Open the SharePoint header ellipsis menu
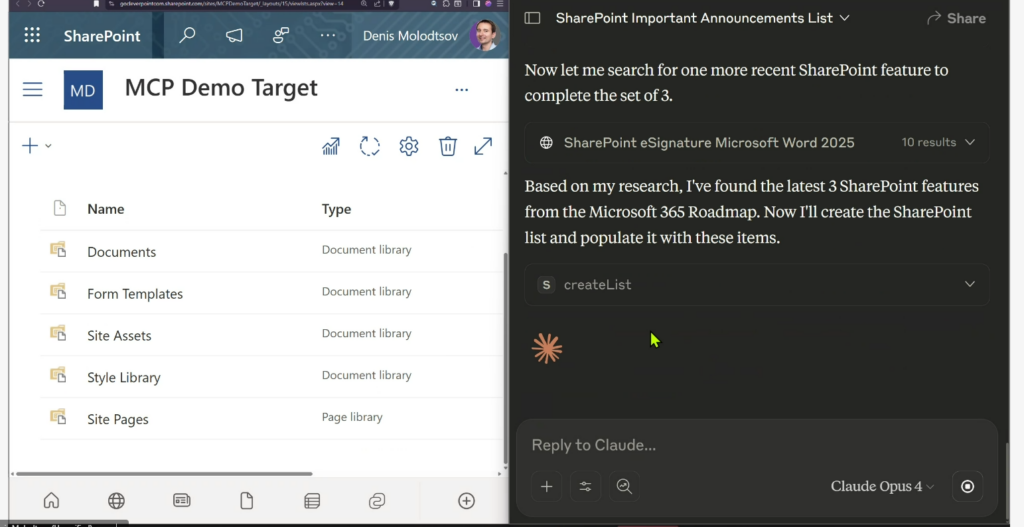This screenshot has width=1024, height=527. coord(328,35)
